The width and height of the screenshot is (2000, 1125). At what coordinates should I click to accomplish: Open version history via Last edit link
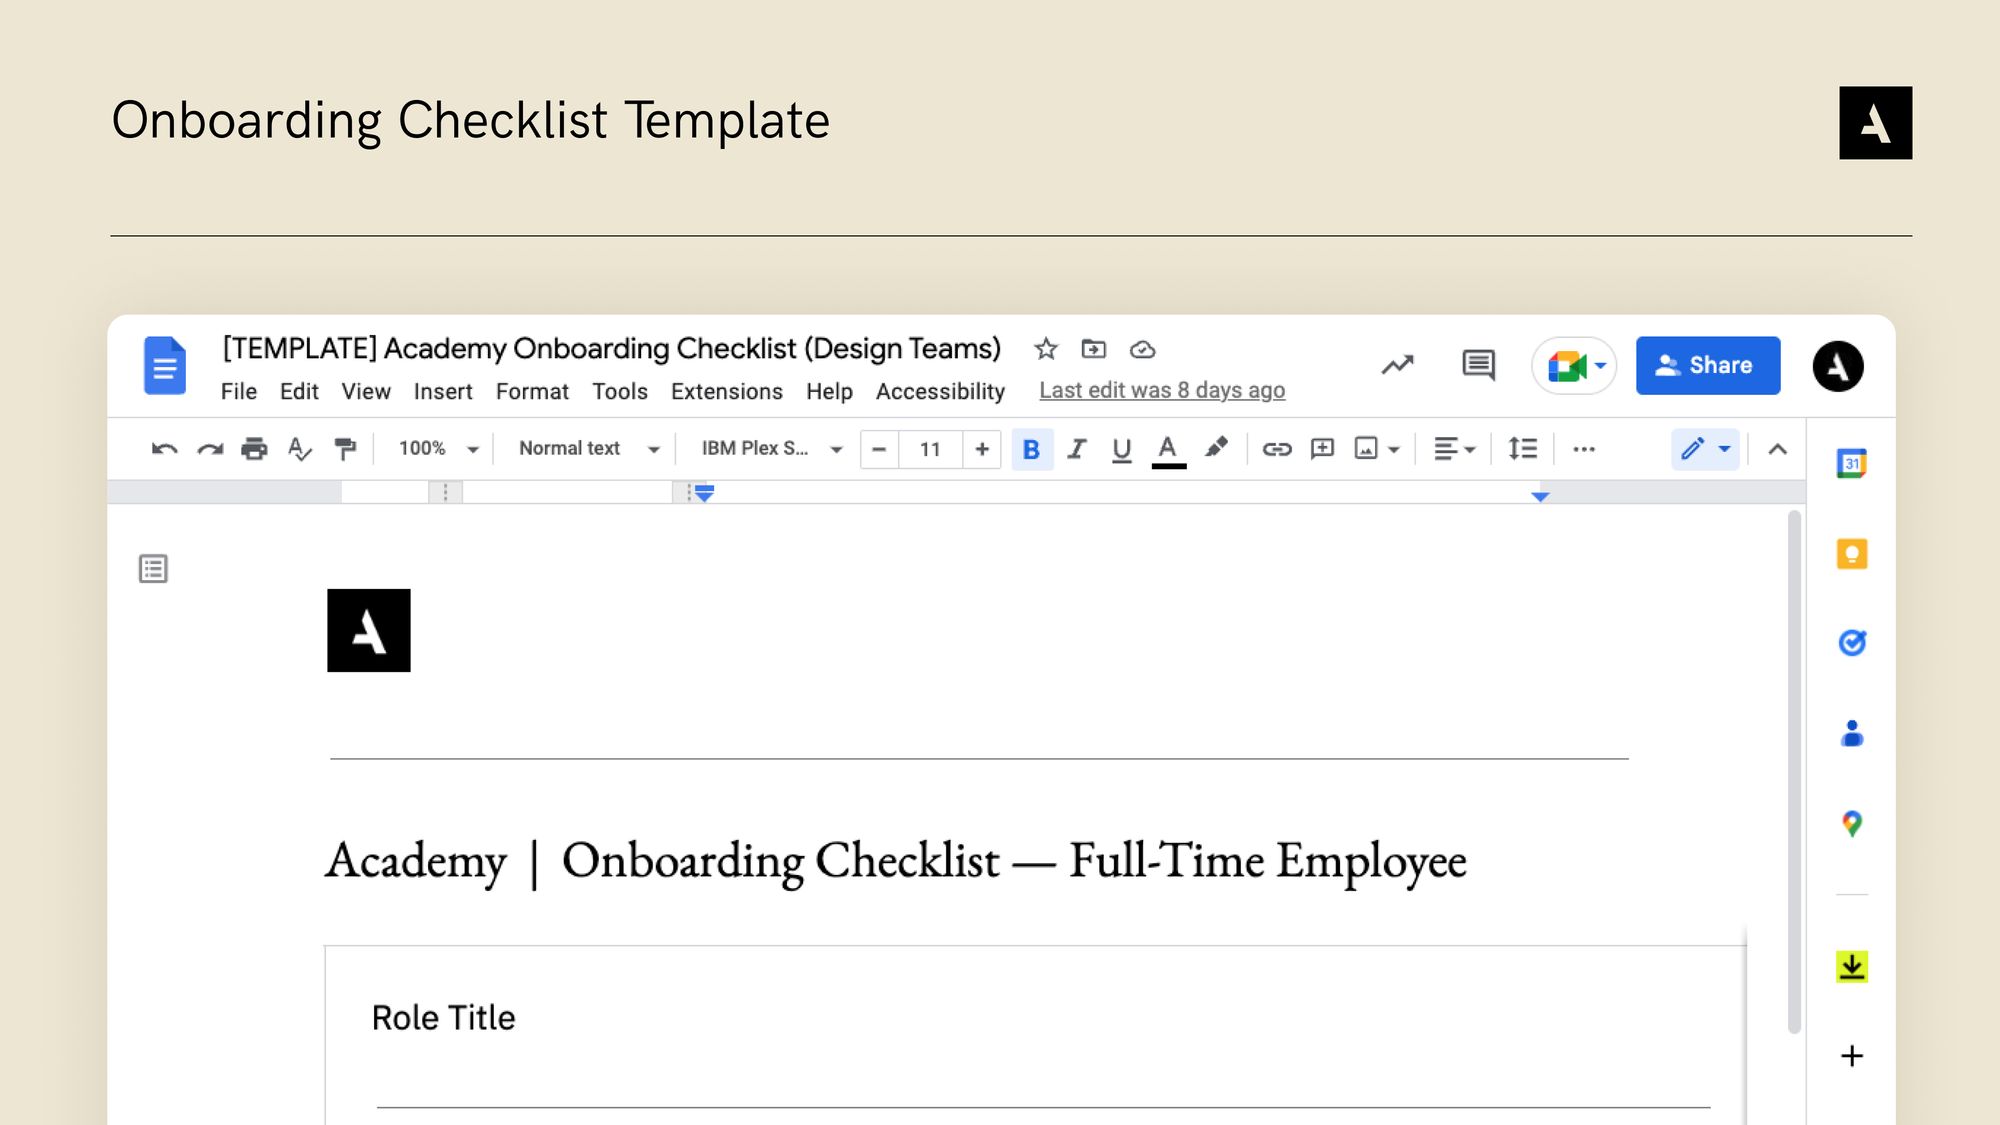(1162, 390)
